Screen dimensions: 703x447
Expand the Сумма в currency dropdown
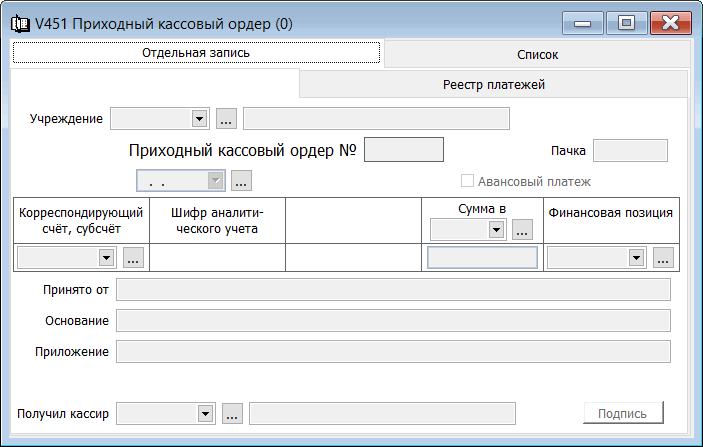click(x=496, y=230)
